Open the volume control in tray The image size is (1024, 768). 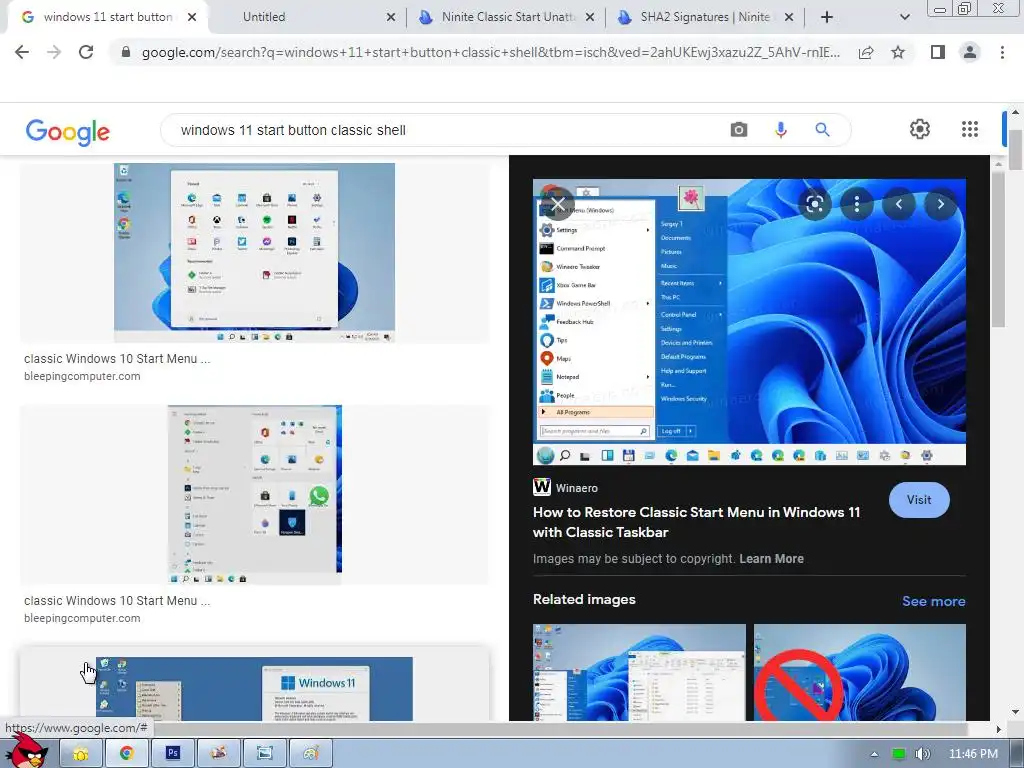[x=922, y=754]
